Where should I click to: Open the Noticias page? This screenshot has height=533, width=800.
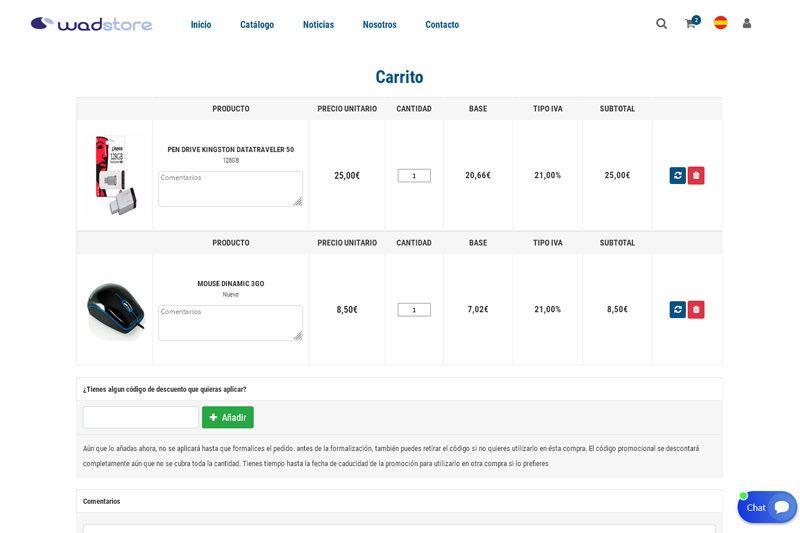click(318, 24)
